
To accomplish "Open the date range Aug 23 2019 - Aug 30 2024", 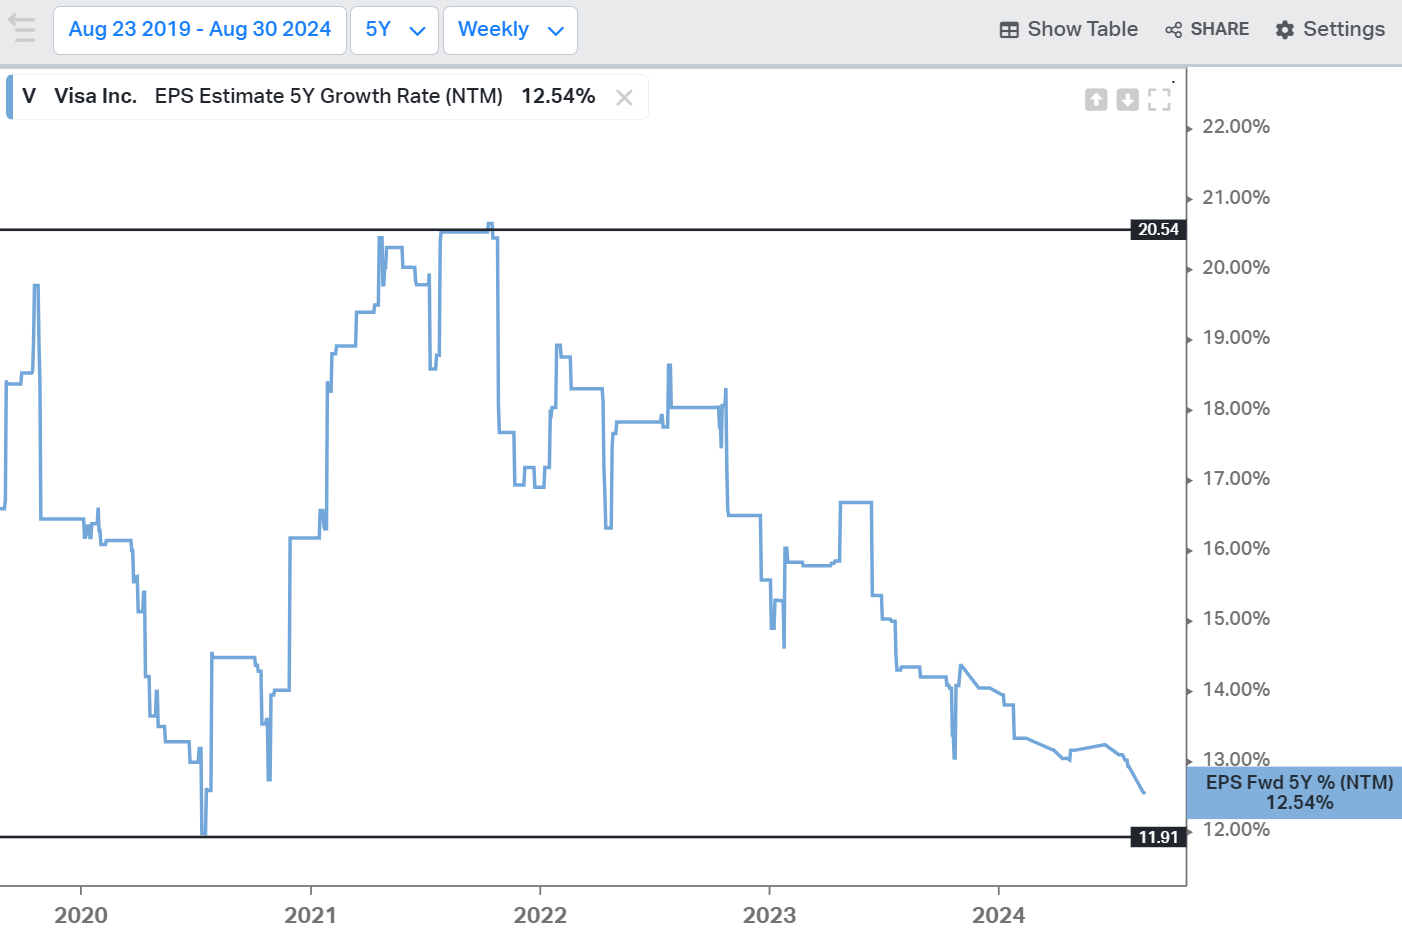I will tap(200, 30).
